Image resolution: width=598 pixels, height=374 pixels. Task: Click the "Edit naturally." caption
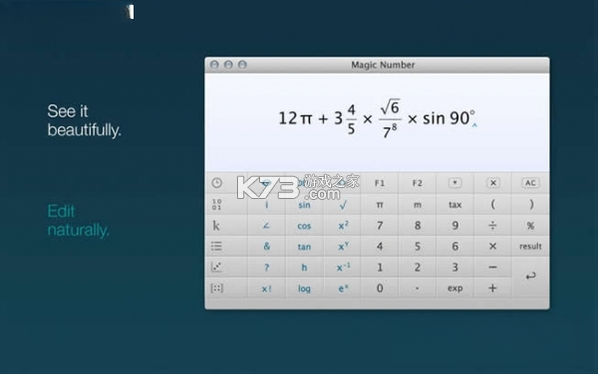(x=78, y=221)
